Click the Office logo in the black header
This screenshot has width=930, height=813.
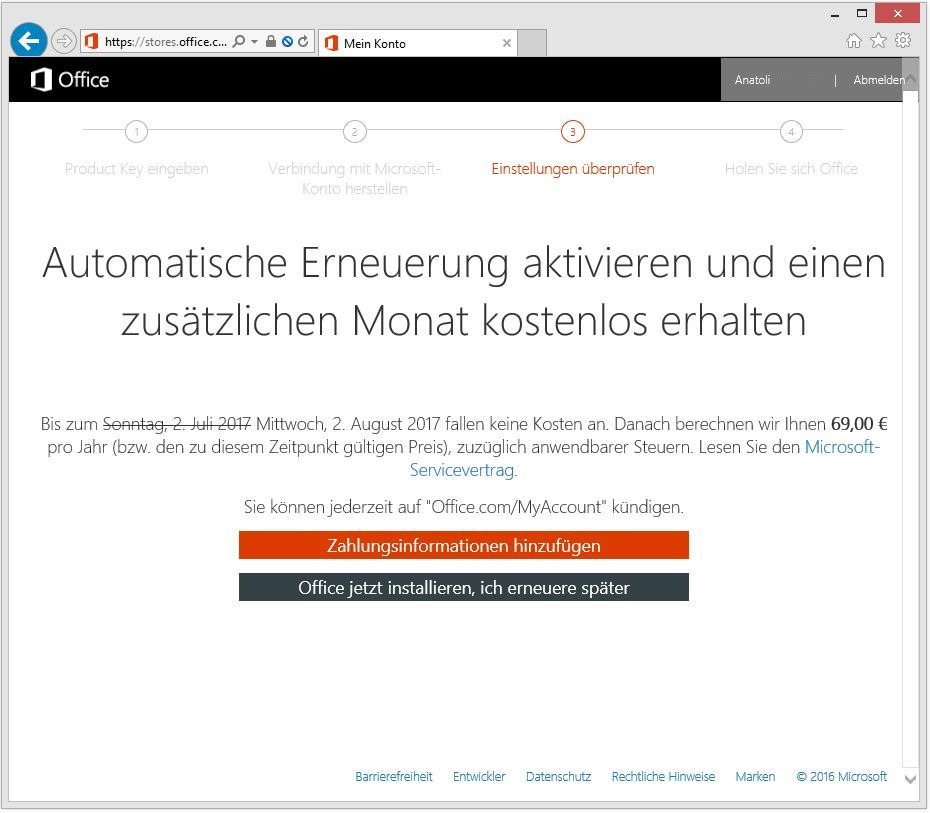(x=66, y=79)
